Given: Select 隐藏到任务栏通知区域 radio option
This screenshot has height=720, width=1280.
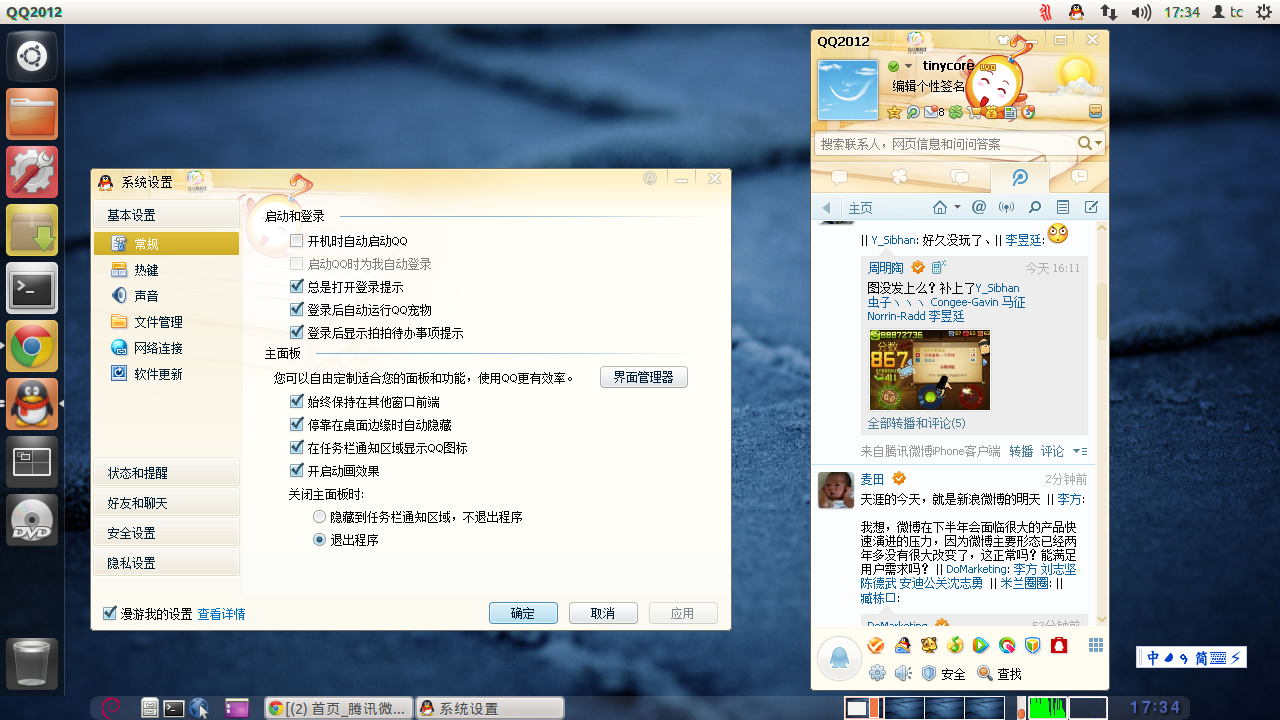Looking at the screenshot, I should tap(320, 517).
